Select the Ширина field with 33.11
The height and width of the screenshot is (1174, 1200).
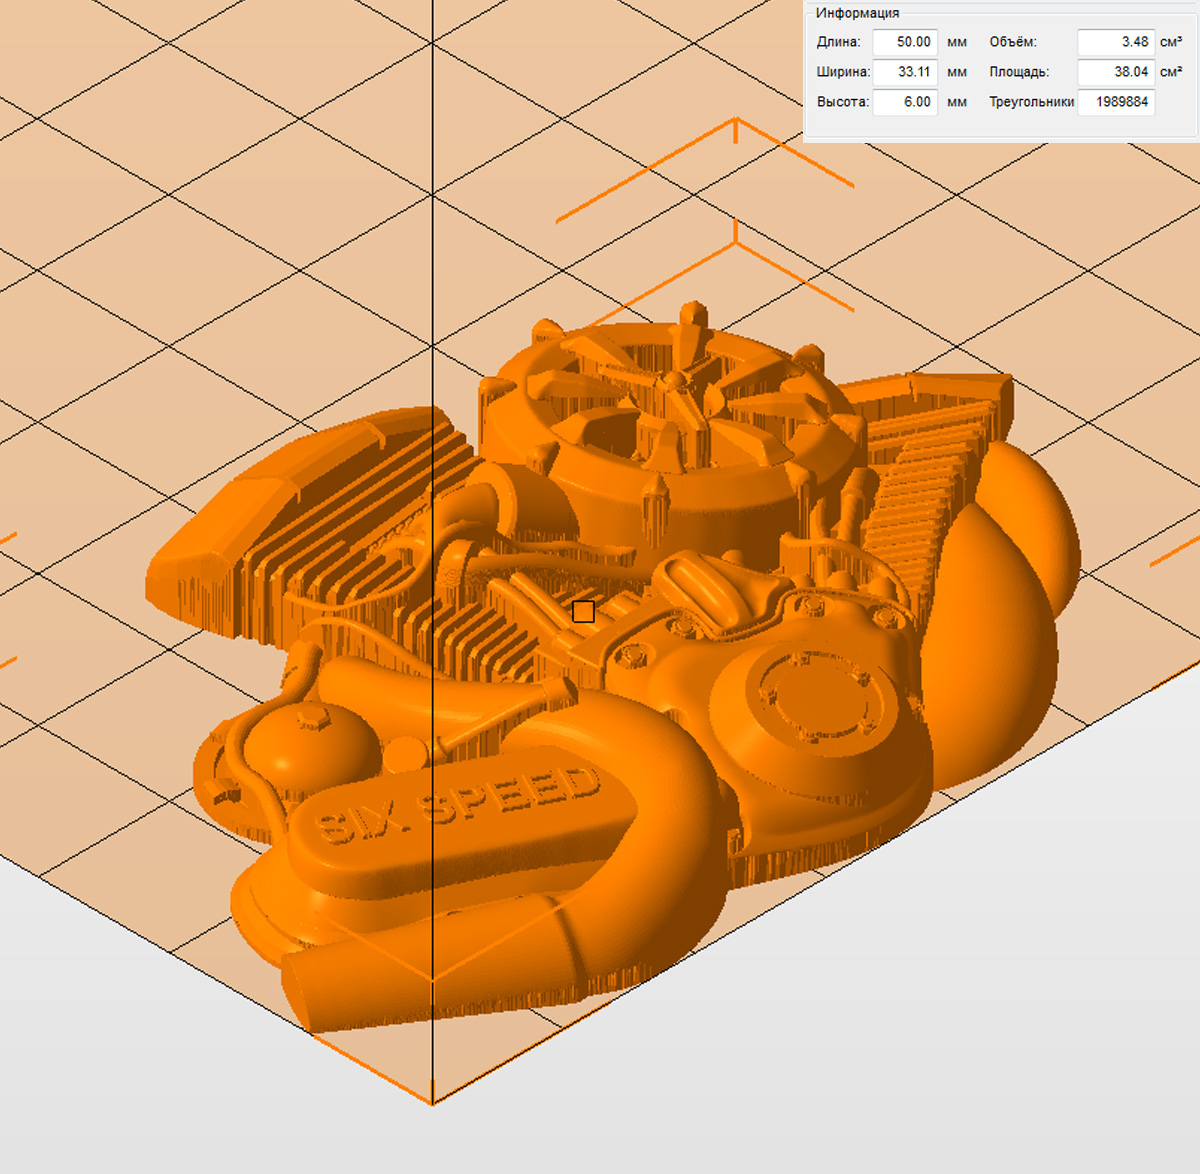tap(904, 72)
